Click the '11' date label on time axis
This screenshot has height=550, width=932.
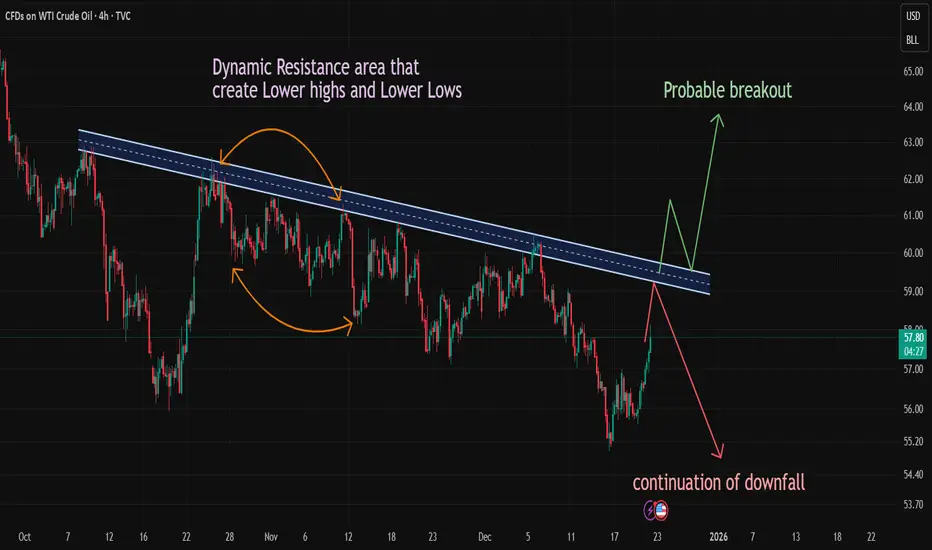click(x=571, y=537)
